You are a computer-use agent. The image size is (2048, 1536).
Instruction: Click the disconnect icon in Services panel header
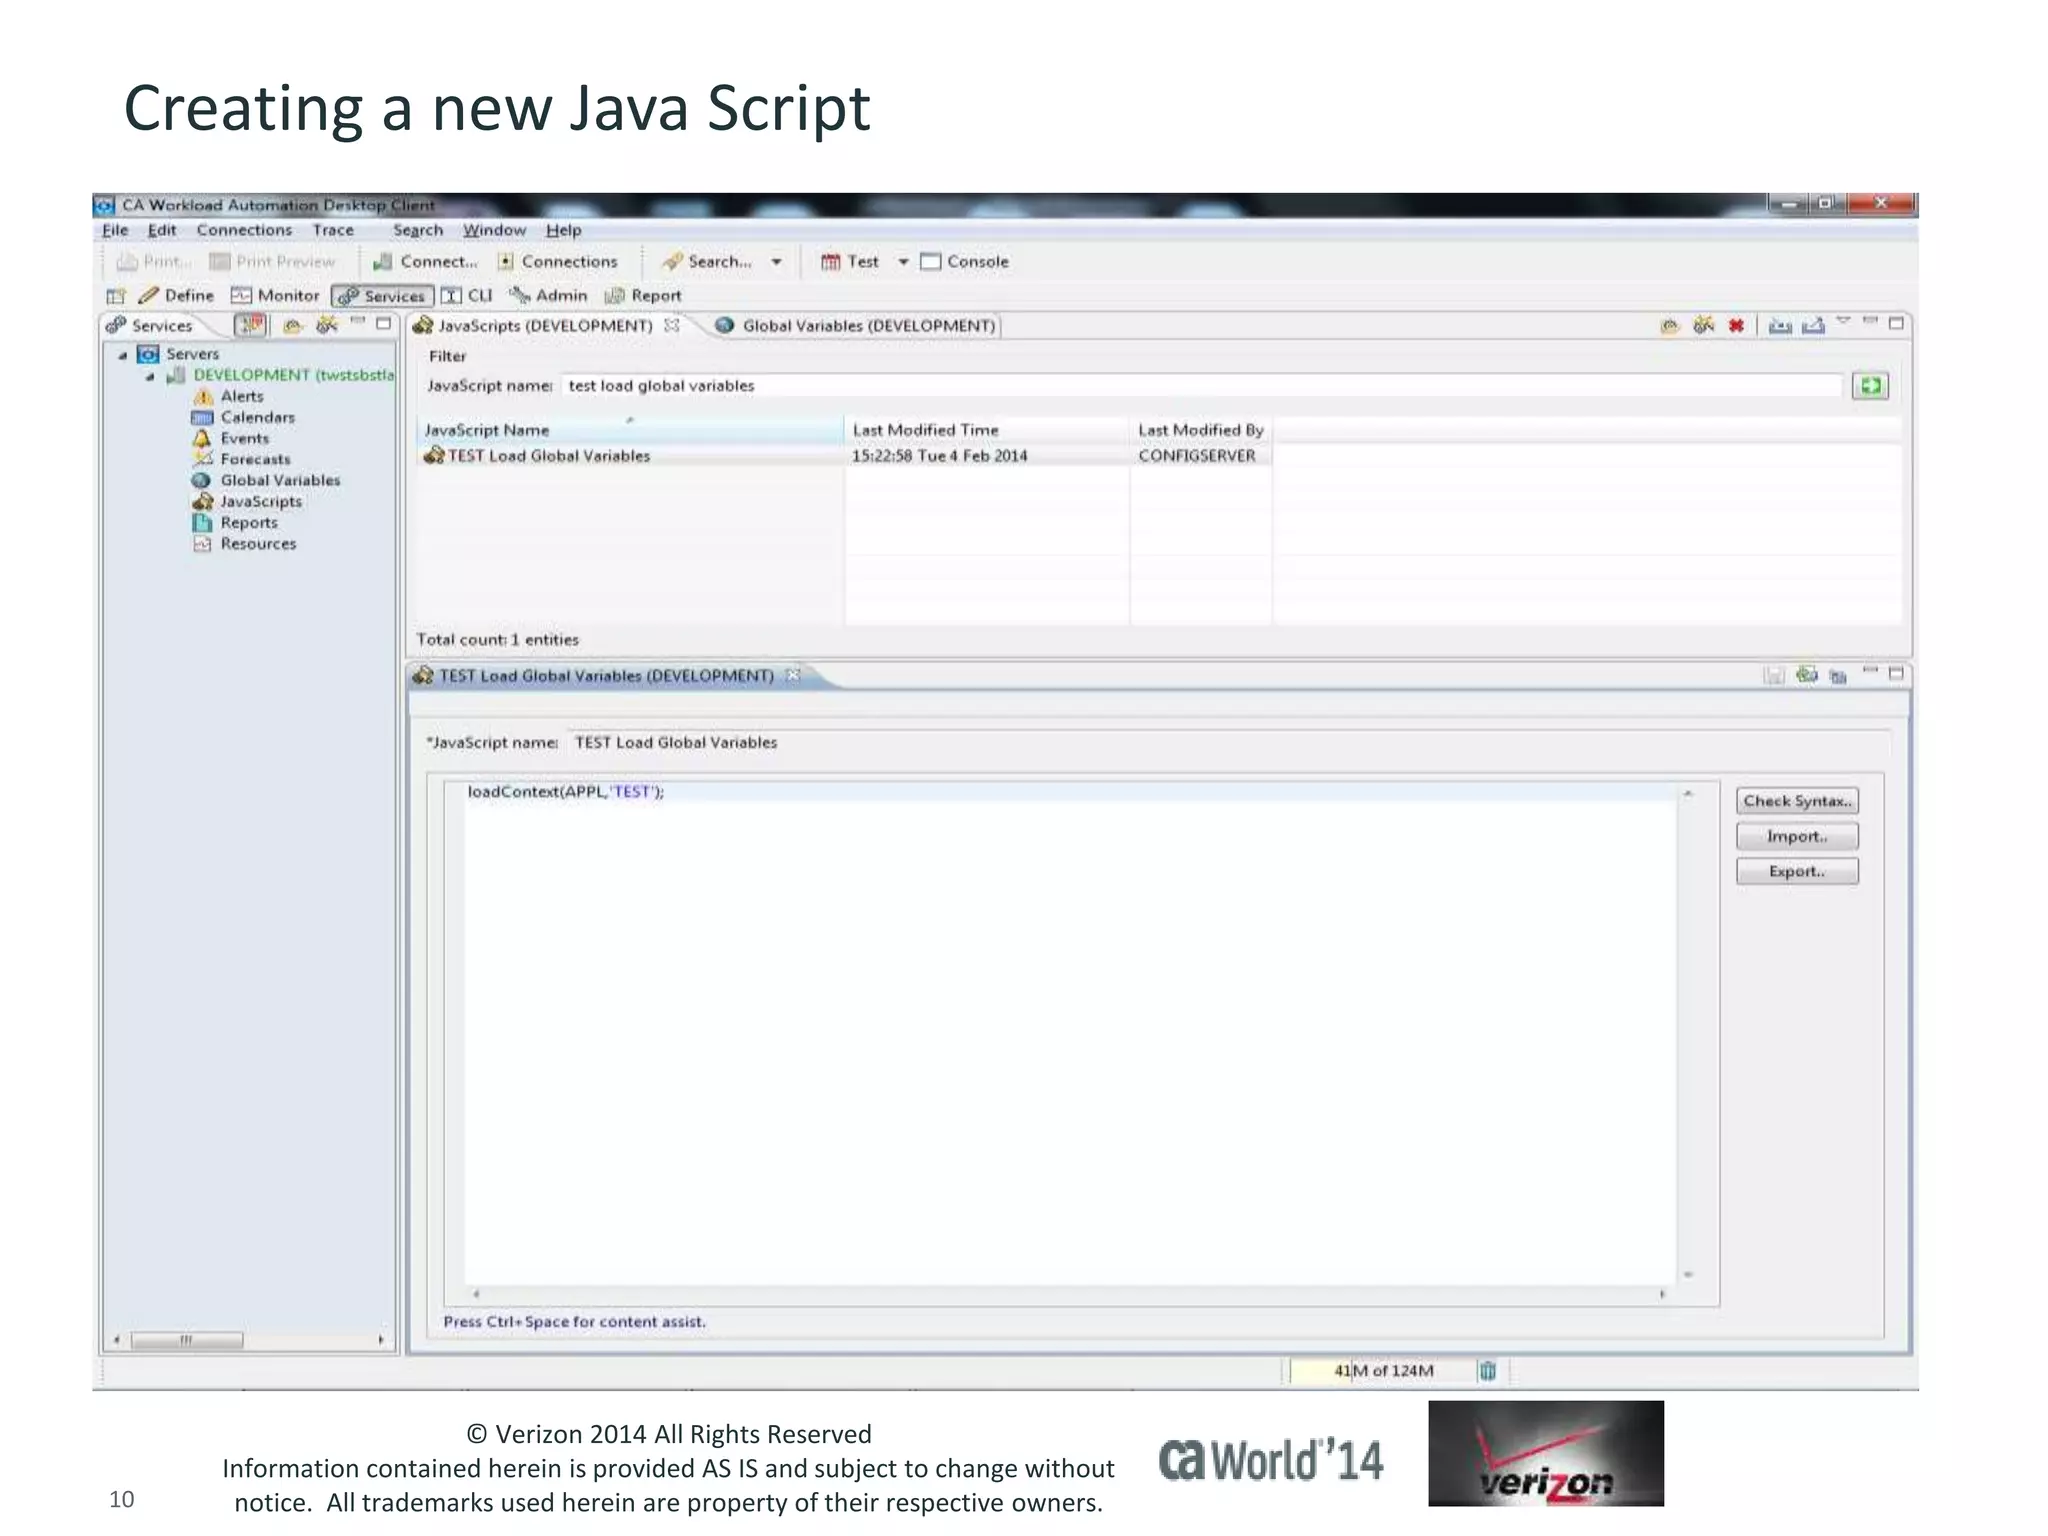(x=327, y=326)
